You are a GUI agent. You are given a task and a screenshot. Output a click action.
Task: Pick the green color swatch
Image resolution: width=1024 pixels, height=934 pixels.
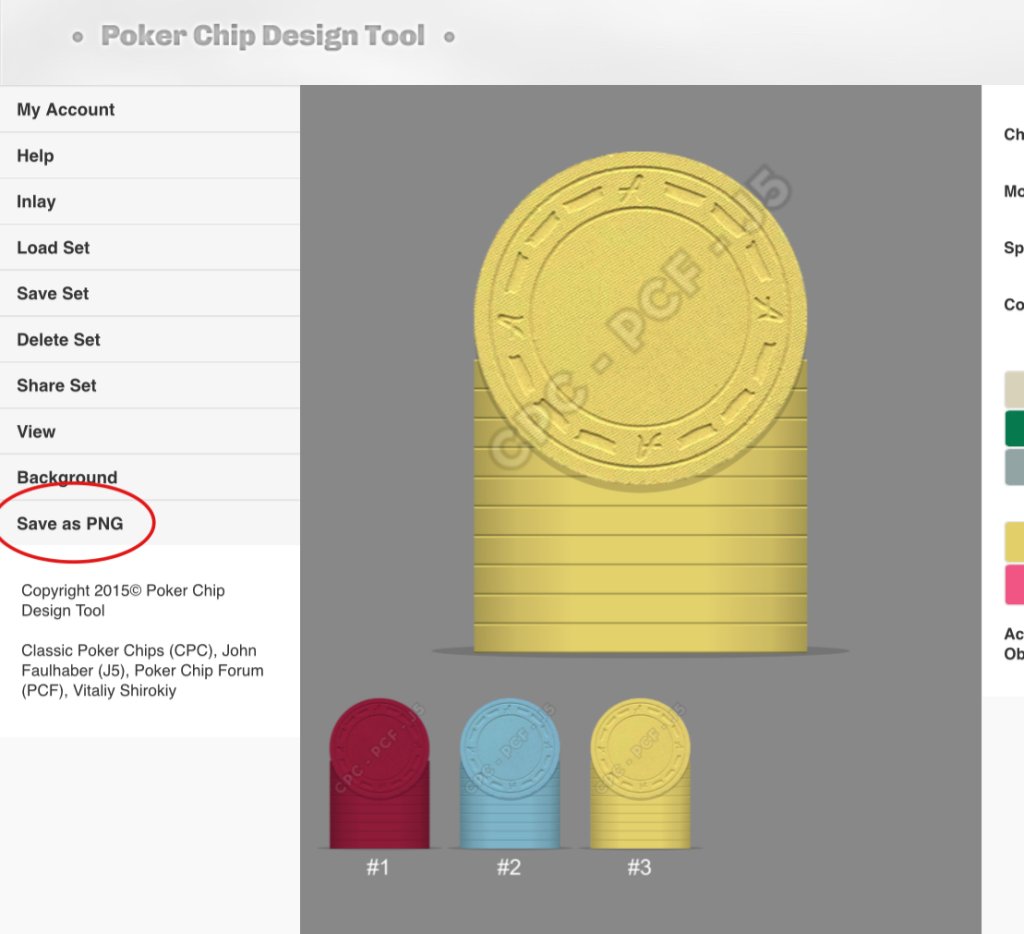(1014, 428)
